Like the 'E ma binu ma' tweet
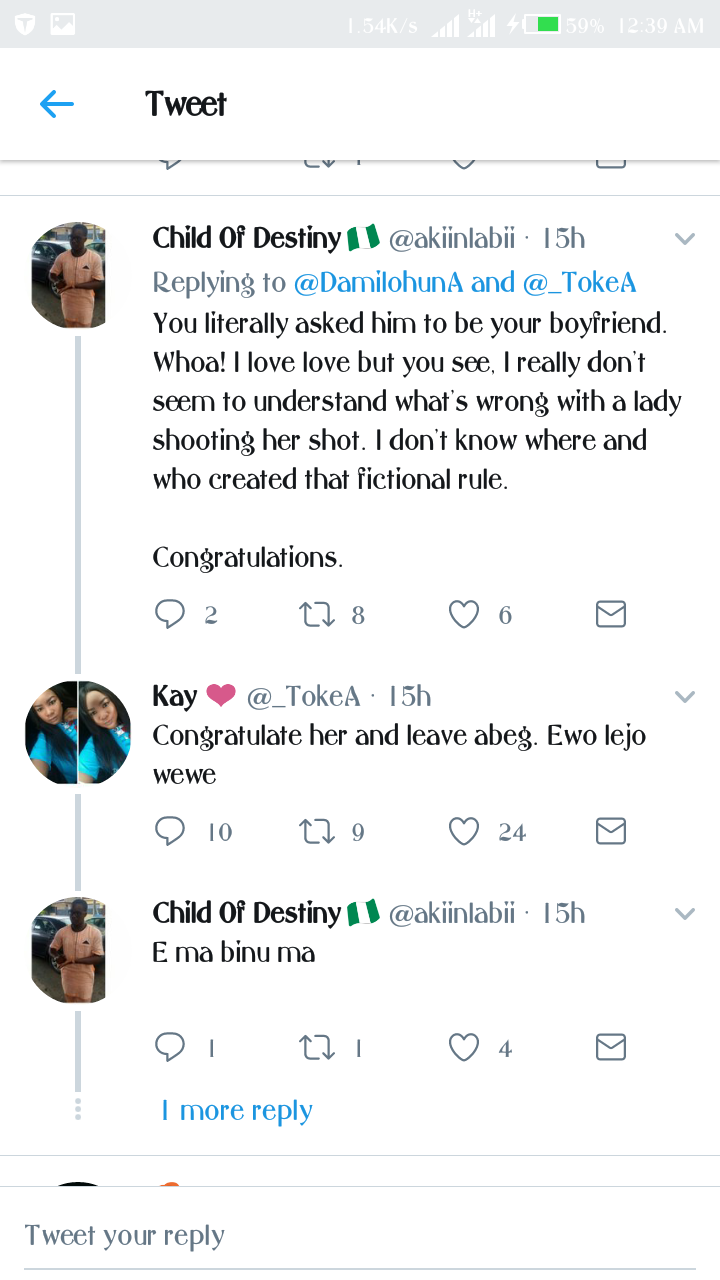Image resolution: width=720 pixels, height=1280 pixels. 464,1047
